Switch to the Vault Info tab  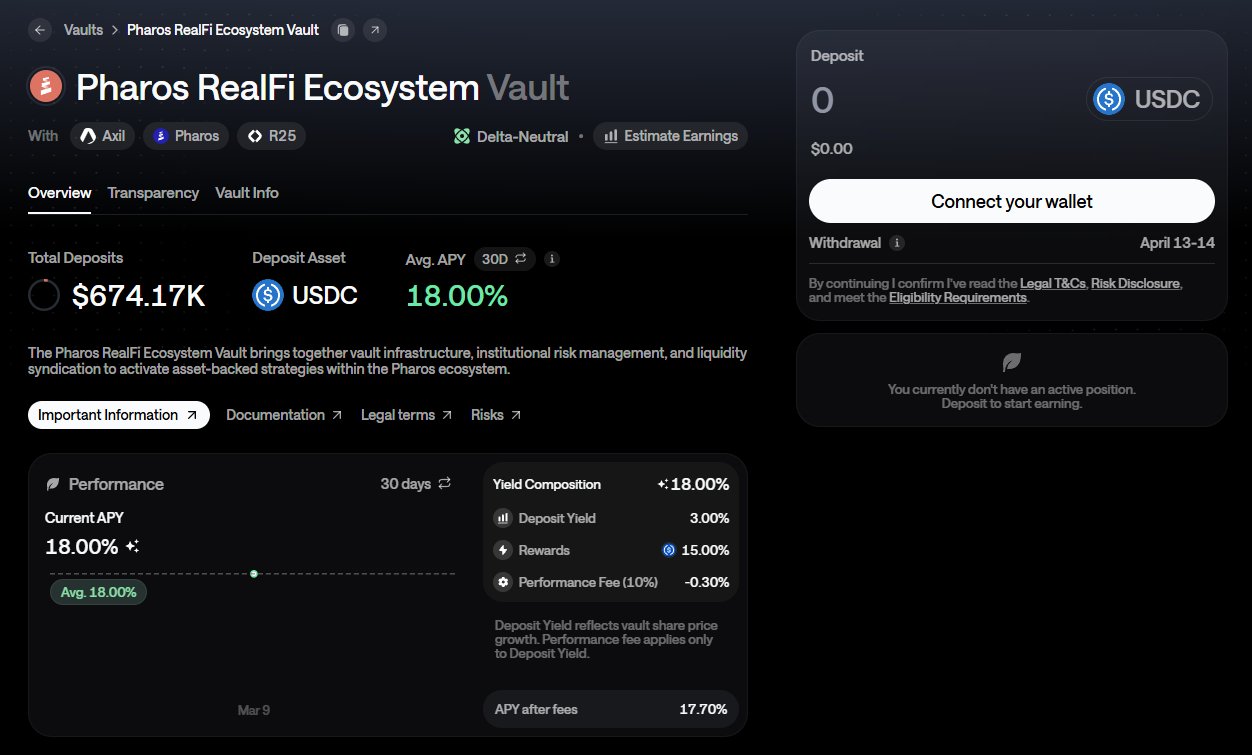pos(247,193)
